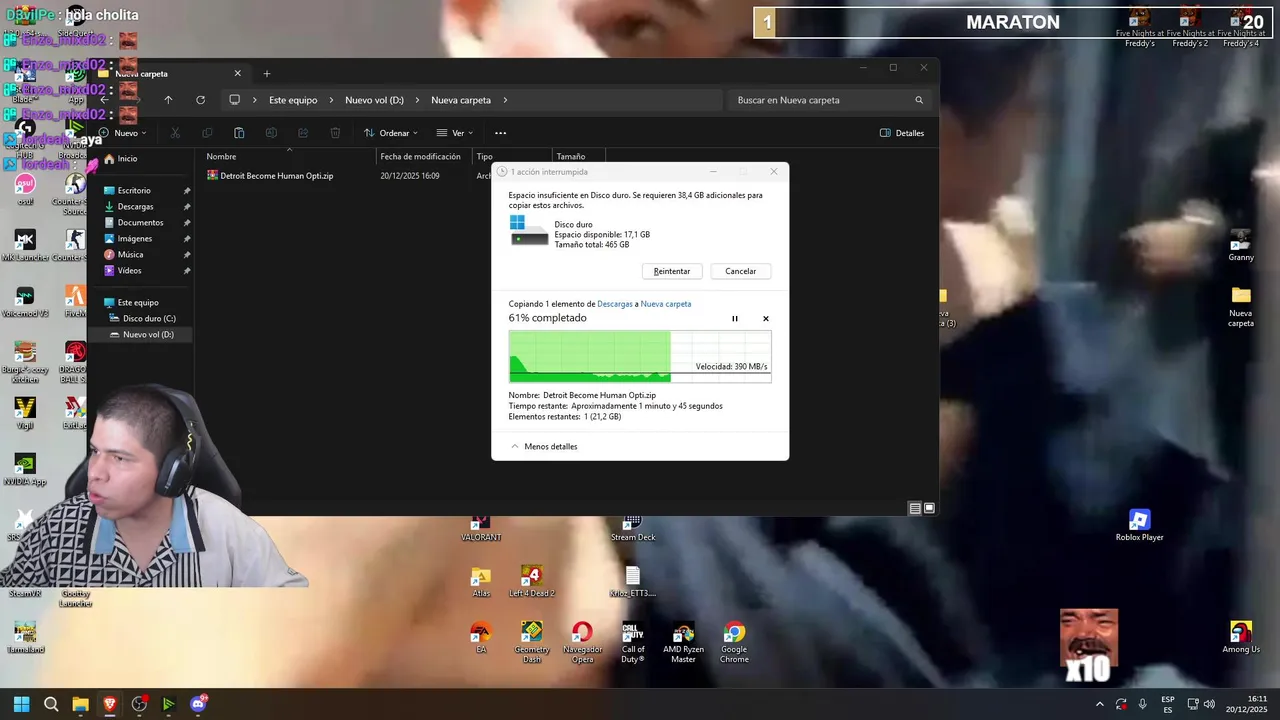The height and width of the screenshot is (720, 1280).
Task: Pause the file copy operation
Action: pos(735,319)
